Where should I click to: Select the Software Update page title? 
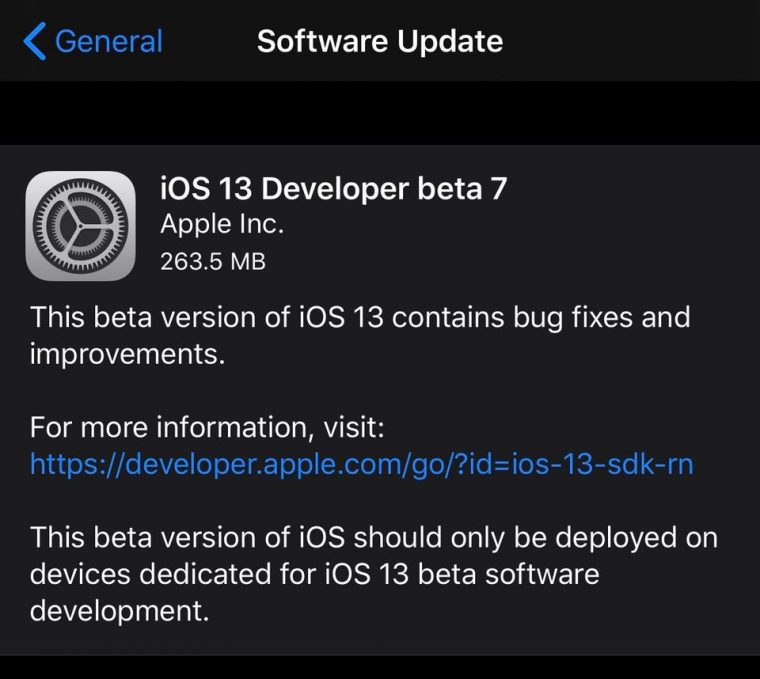(380, 41)
